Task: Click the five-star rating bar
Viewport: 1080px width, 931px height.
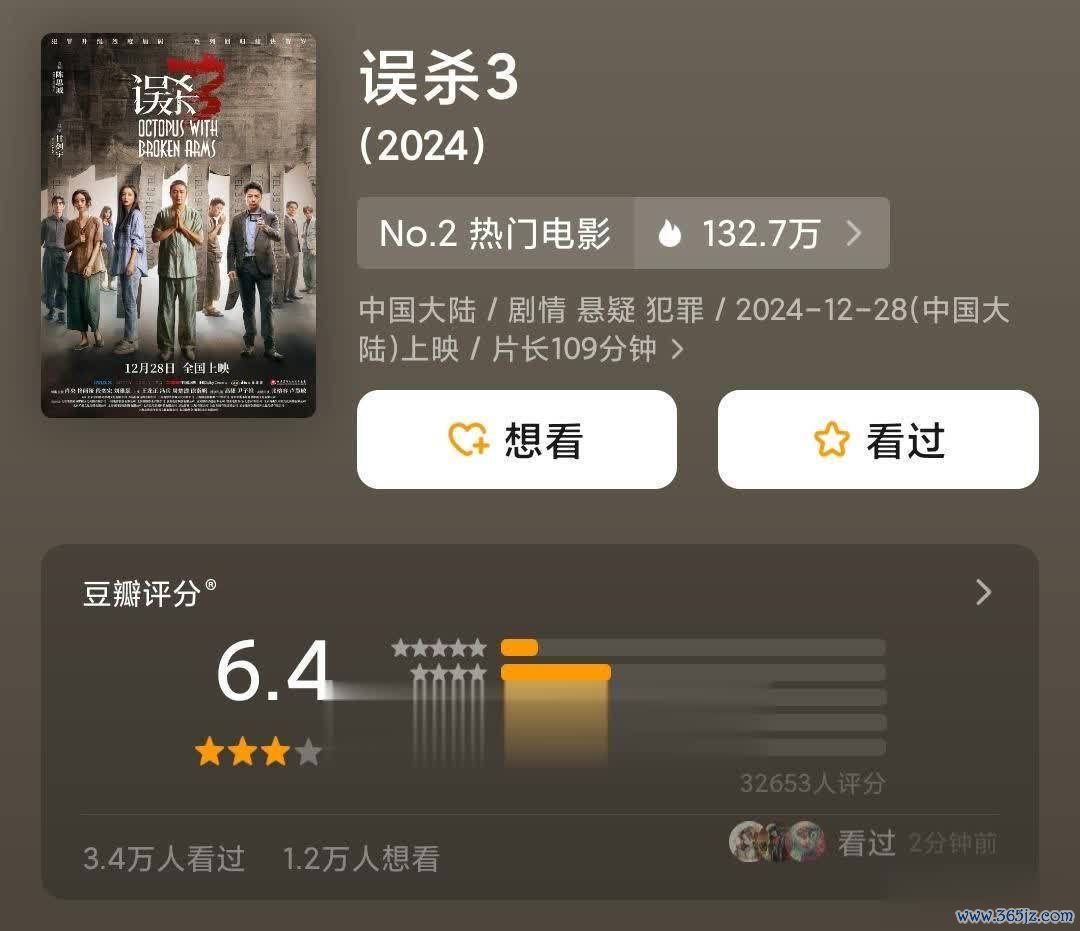Action: (693, 647)
